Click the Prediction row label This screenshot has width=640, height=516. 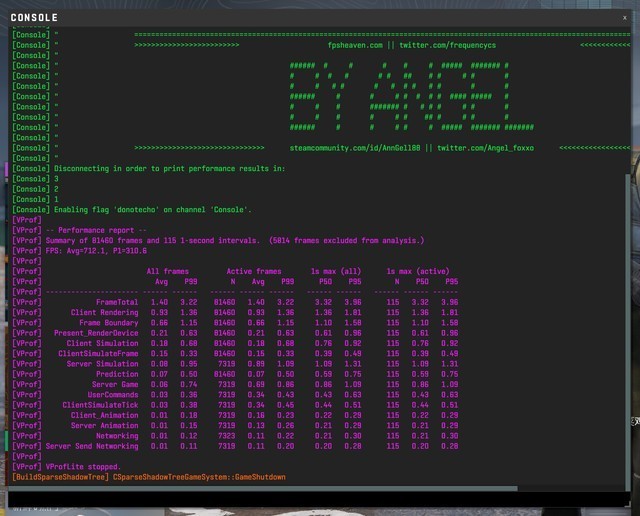117,374
